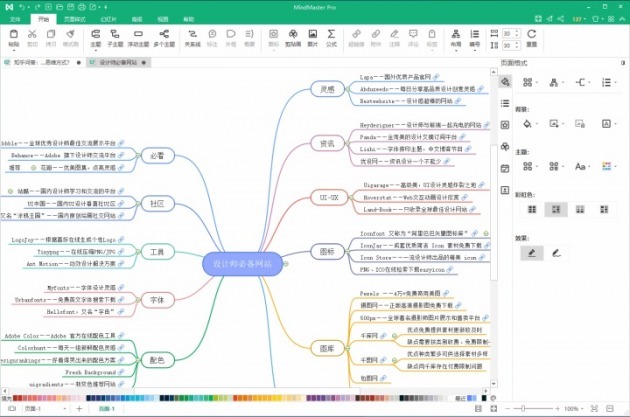This screenshot has height=417, width=630.
Task: Click the Undo arrow in title bar
Action: [x=22, y=7]
